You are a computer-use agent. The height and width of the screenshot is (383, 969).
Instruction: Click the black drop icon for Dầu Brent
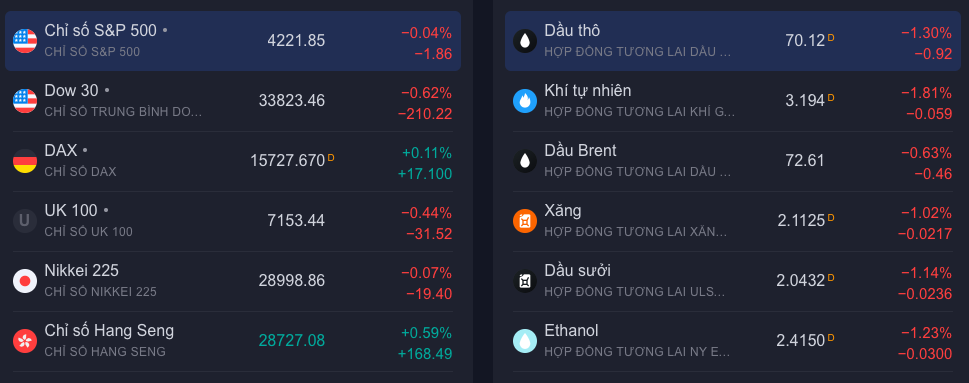point(525,161)
